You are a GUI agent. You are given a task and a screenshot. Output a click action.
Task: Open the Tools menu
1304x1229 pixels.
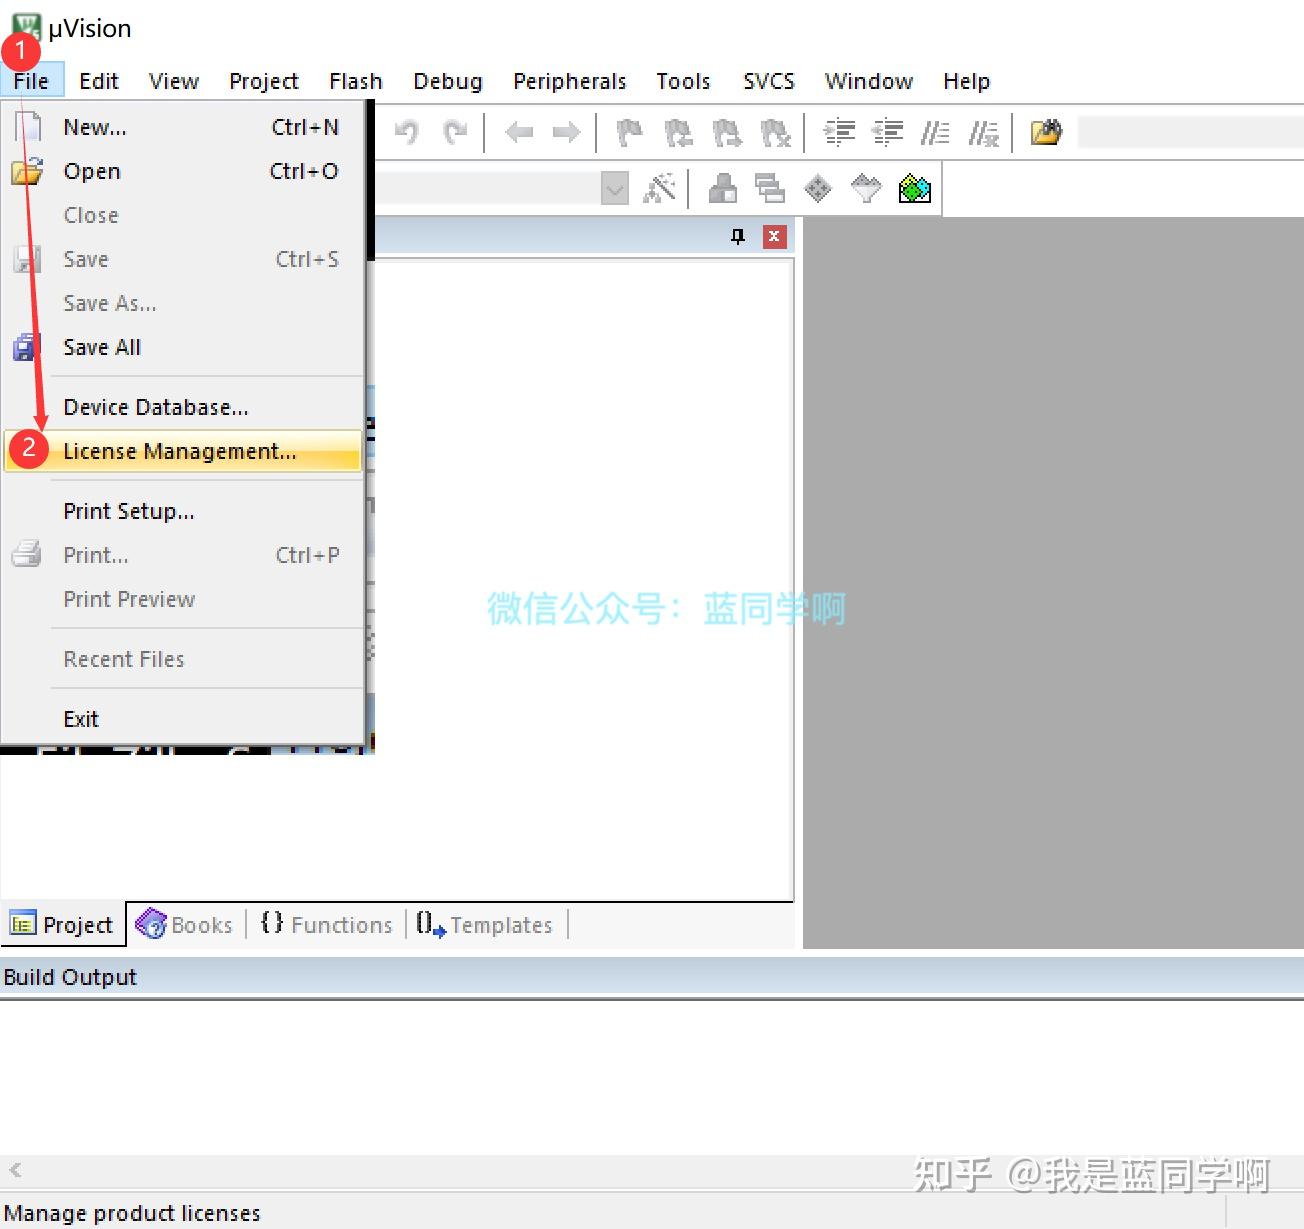(x=683, y=81)
